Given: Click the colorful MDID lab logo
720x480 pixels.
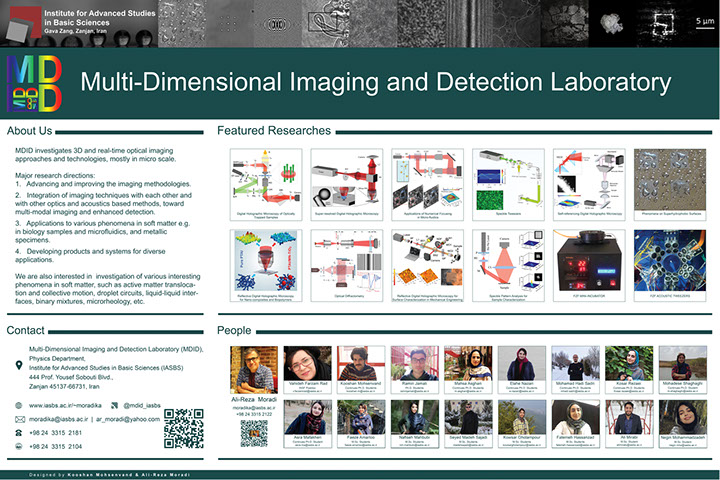Looking at the screenshot, I should pos(34,83).
